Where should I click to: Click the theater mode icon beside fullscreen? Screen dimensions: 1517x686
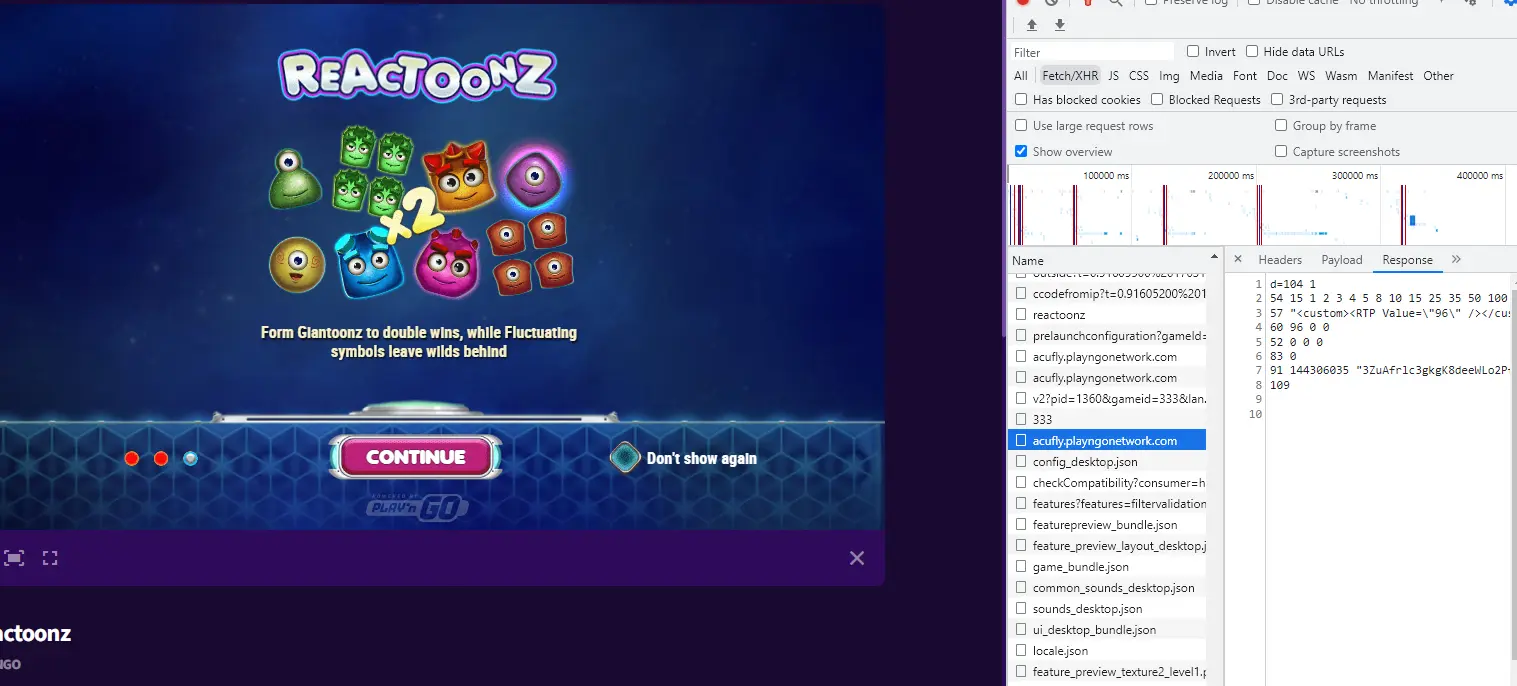[14, 558]
